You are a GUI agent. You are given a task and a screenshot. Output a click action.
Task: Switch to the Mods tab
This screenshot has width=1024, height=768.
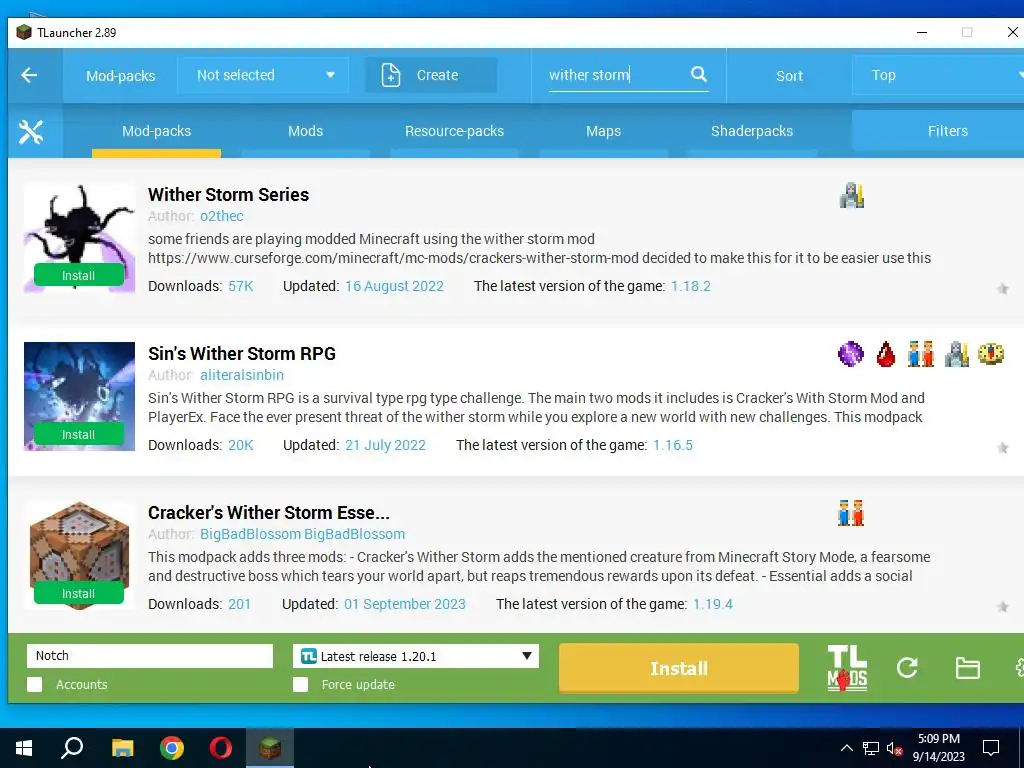pos(306,131)
